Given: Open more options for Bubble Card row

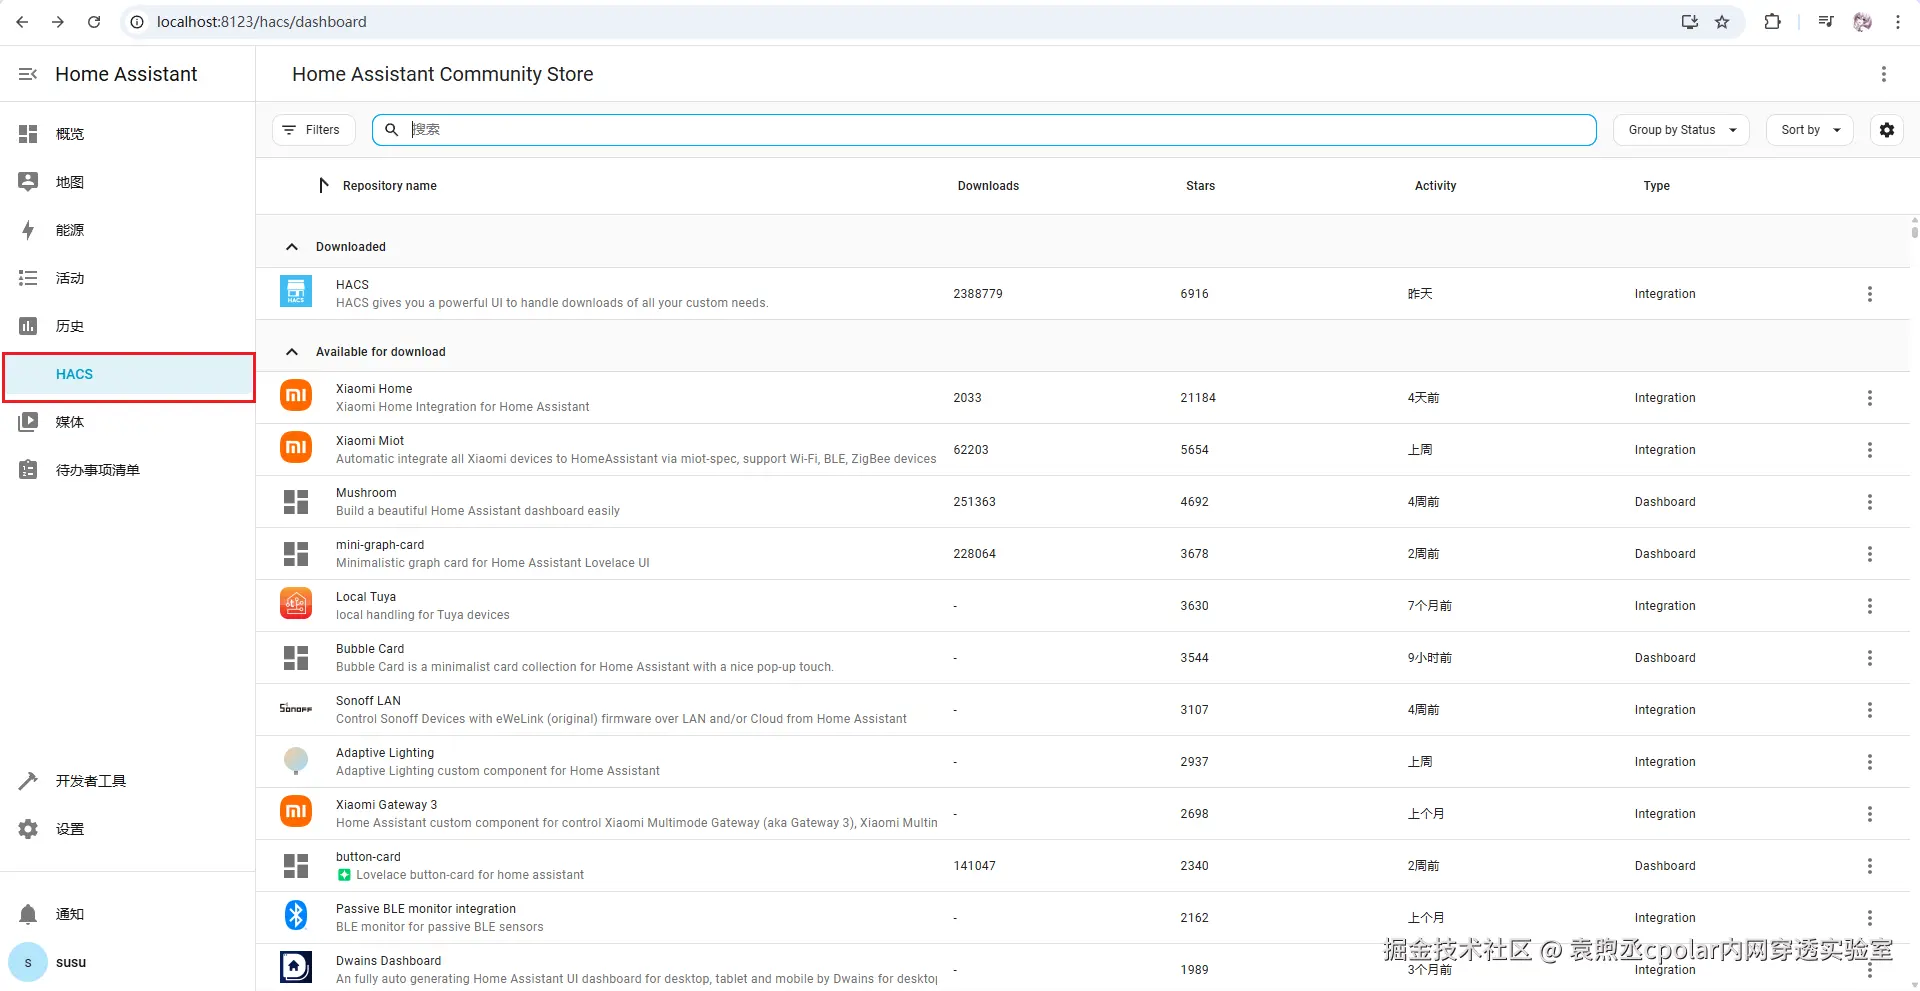Looking at the screenshot, I should pos(1870,658).
